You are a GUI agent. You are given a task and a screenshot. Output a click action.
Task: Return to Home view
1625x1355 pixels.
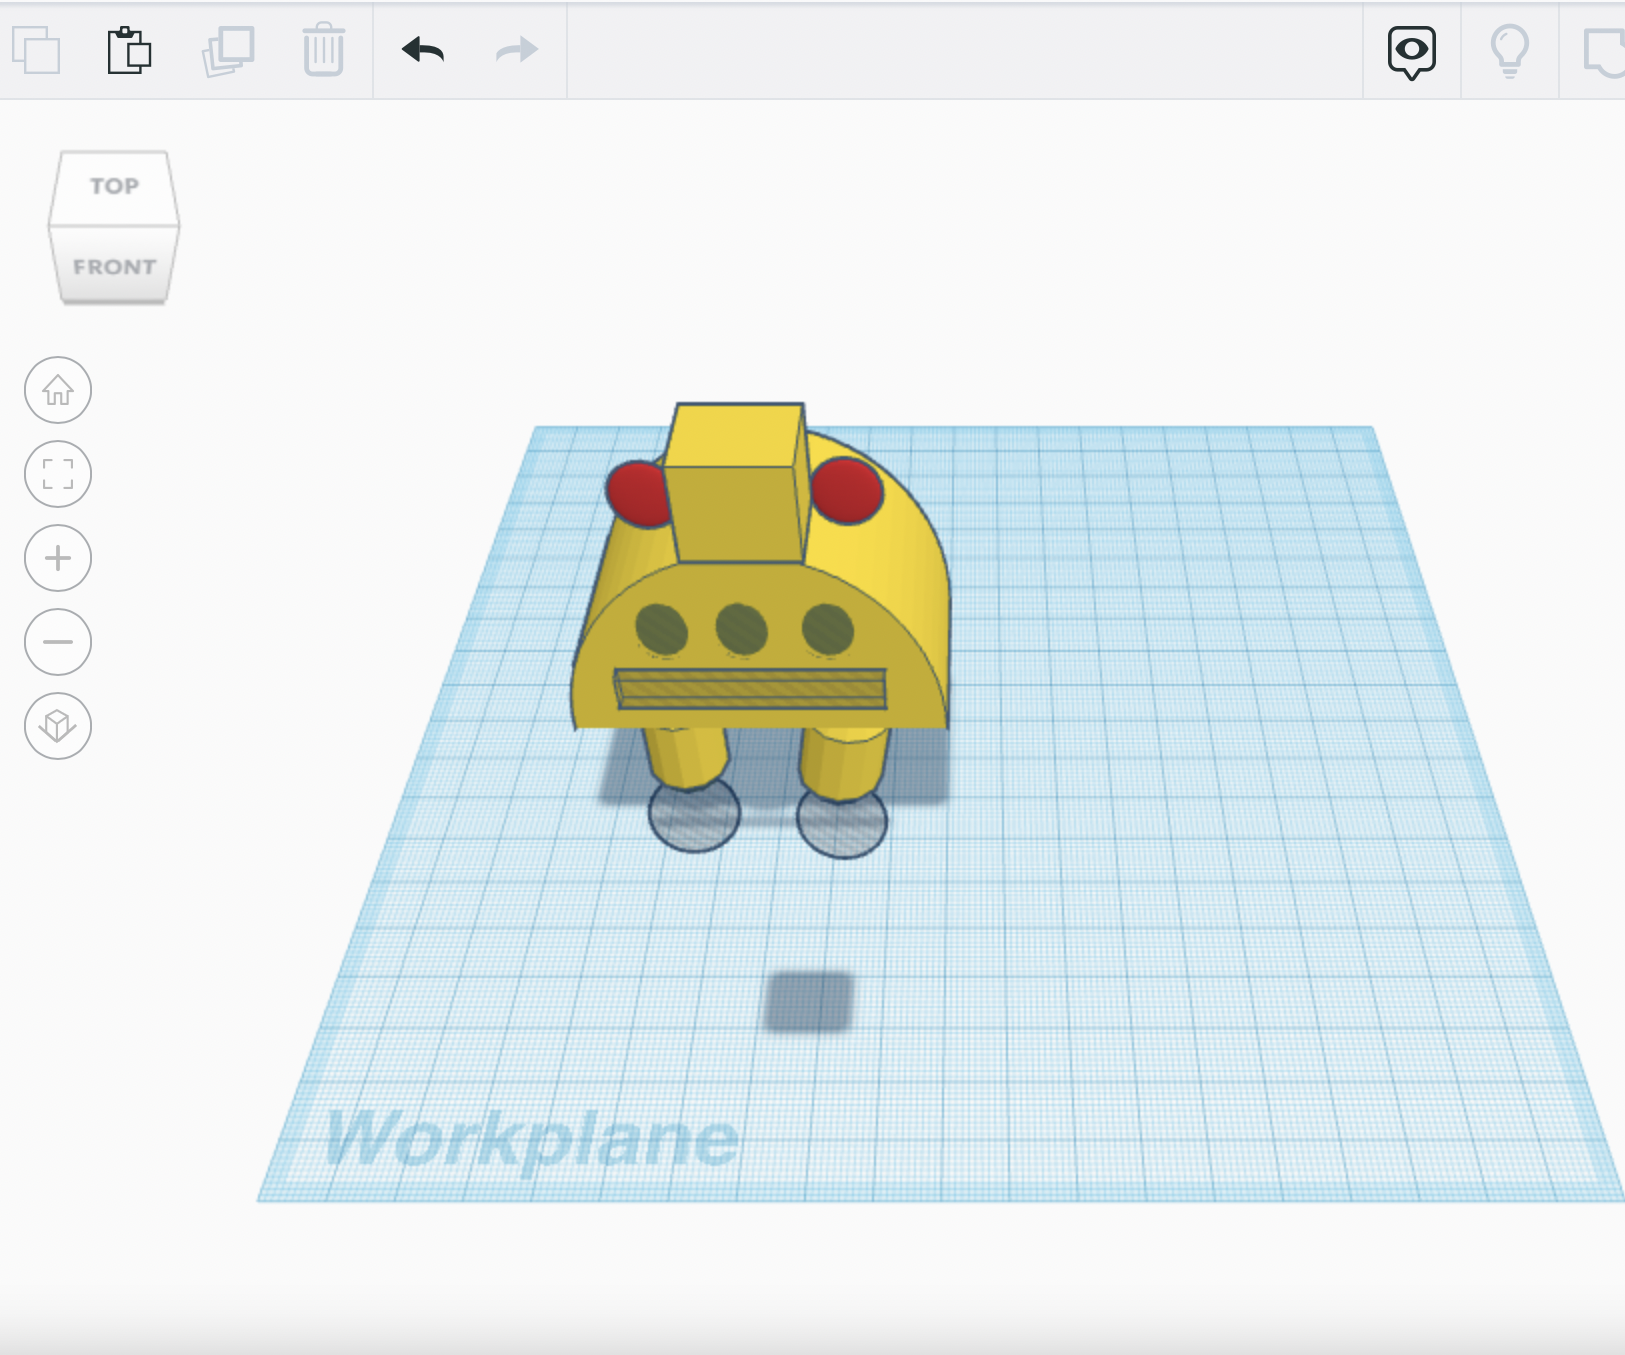[x=57, y=390]
